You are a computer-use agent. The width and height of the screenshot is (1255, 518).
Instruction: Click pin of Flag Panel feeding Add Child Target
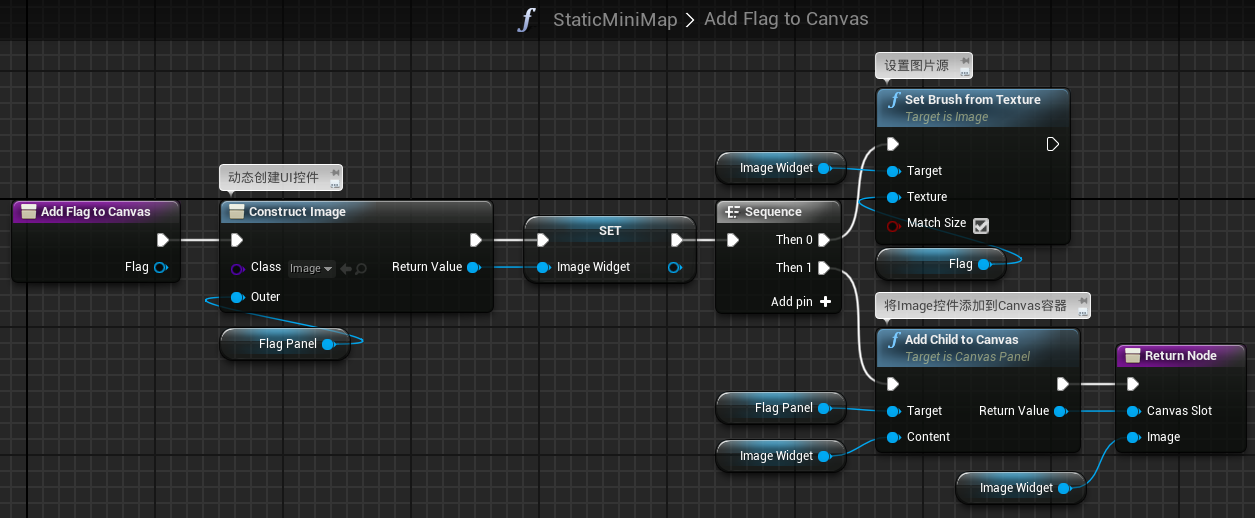pyautogui.click(x=824, y=408)
